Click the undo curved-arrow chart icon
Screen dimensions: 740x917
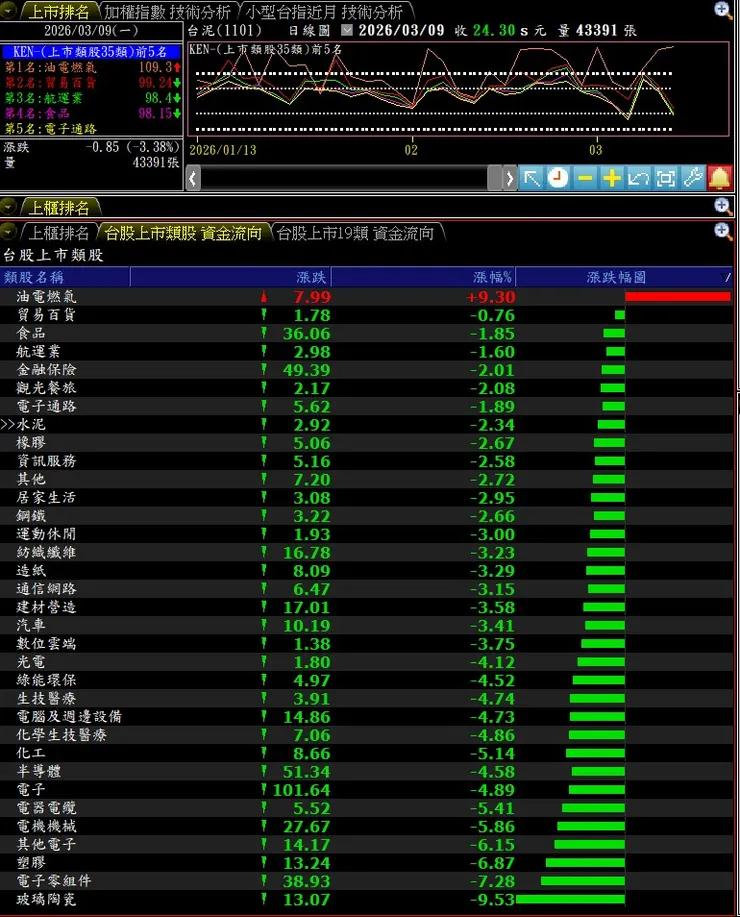(639, 178)
